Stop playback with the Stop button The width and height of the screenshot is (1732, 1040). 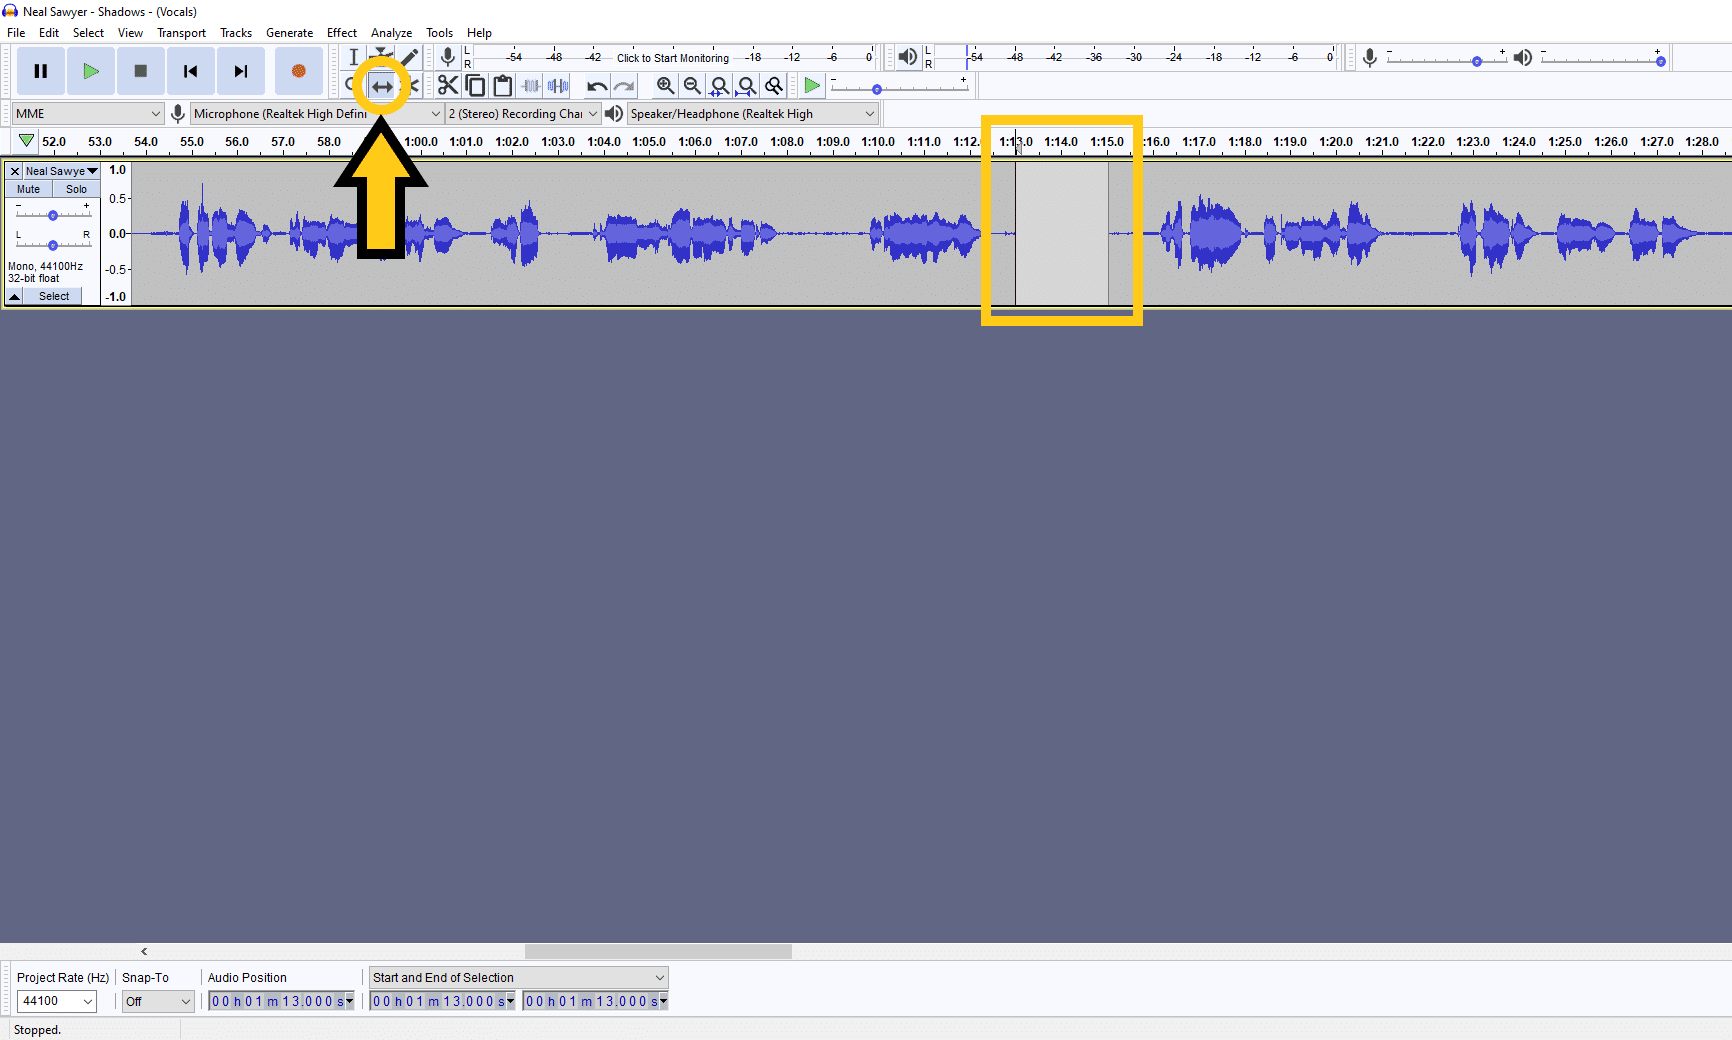140,71
